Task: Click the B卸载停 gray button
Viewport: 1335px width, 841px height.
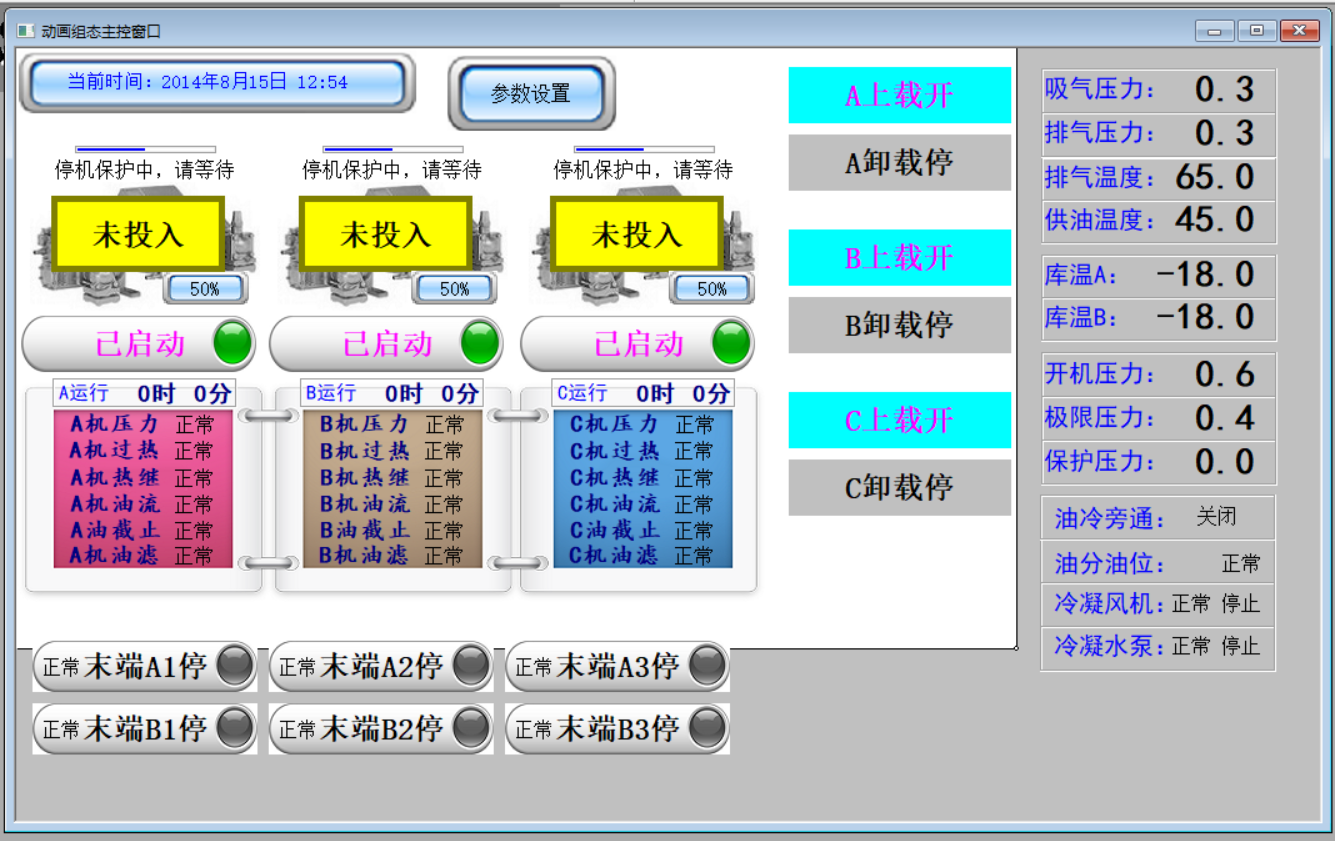Action: point(900,325)
